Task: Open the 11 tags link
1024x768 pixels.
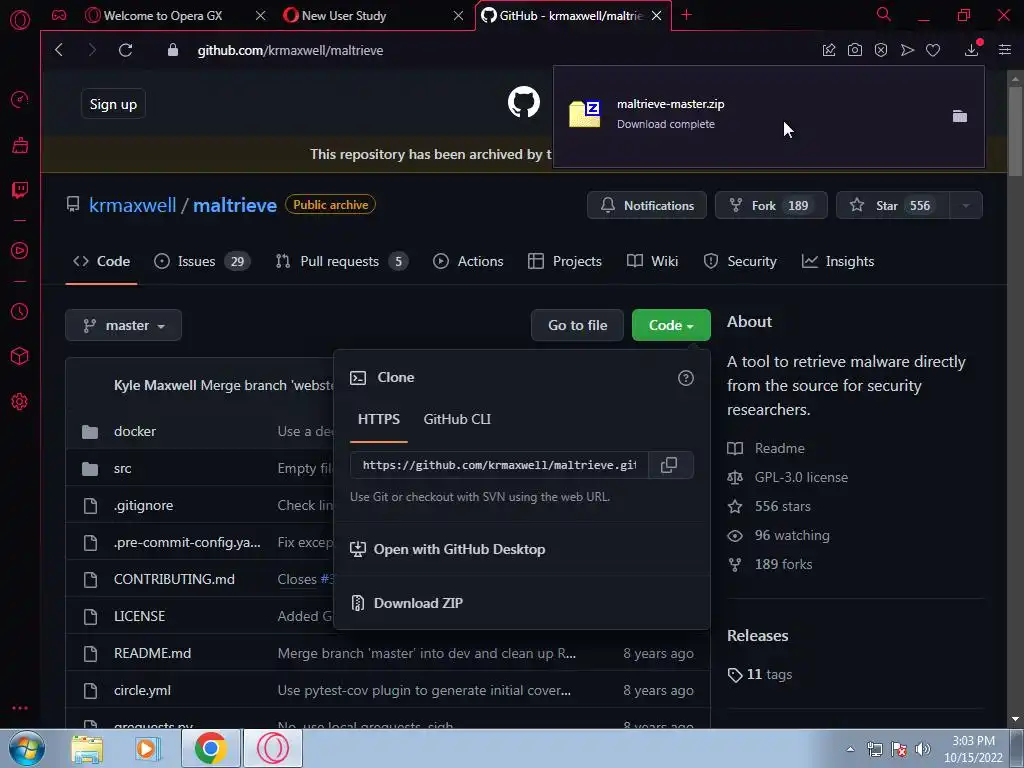Action: [760, 675]
